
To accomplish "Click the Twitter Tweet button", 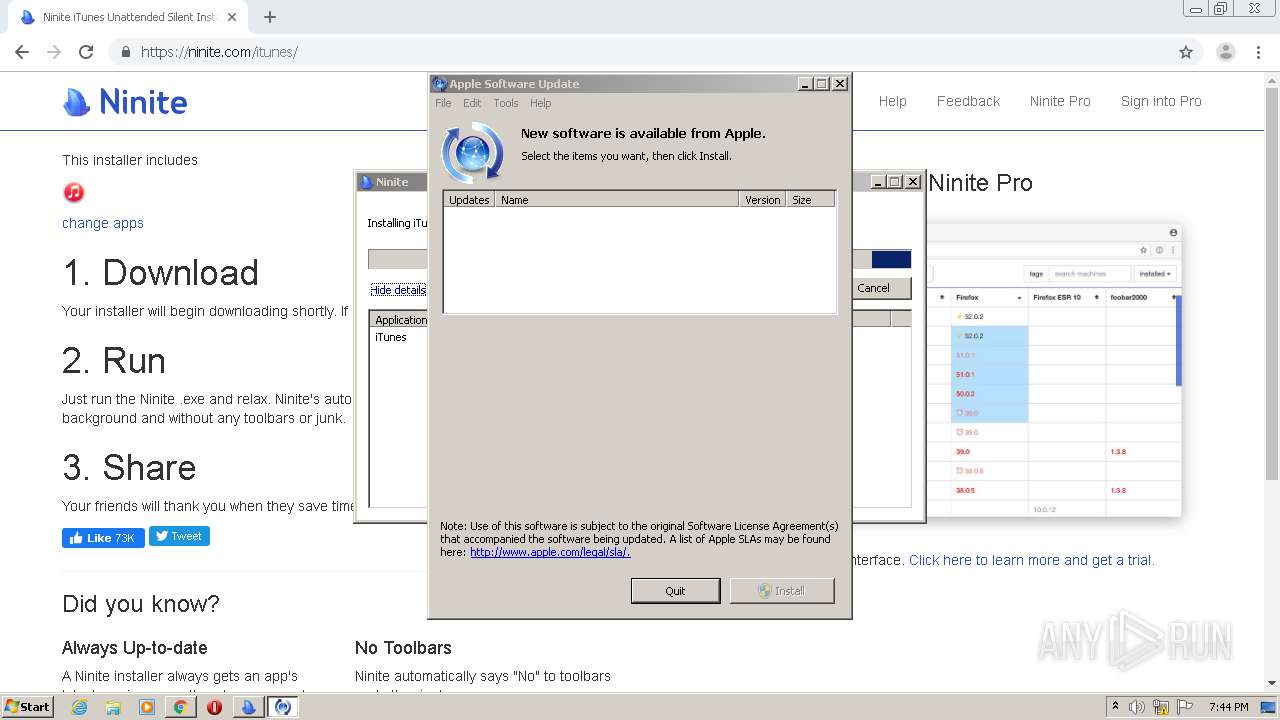I will tap(179, 536).
